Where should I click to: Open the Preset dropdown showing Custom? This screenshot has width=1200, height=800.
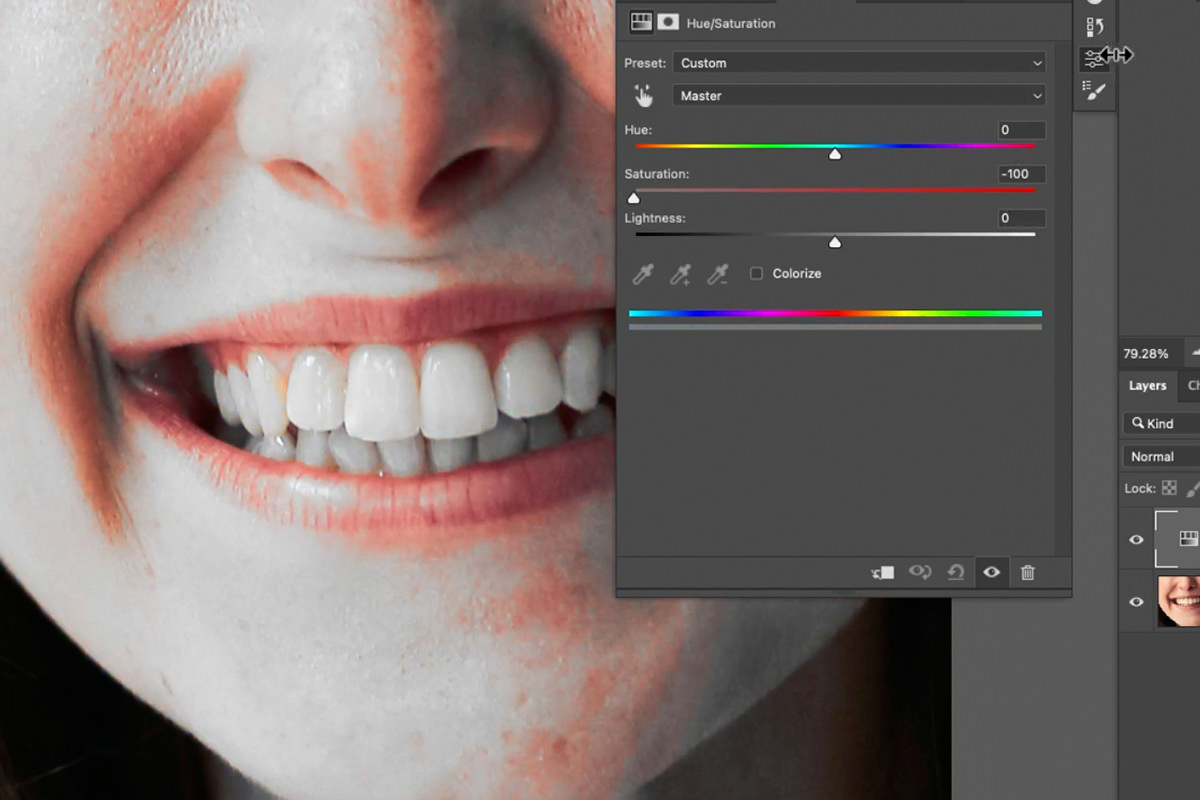click(x=858, y=62)
